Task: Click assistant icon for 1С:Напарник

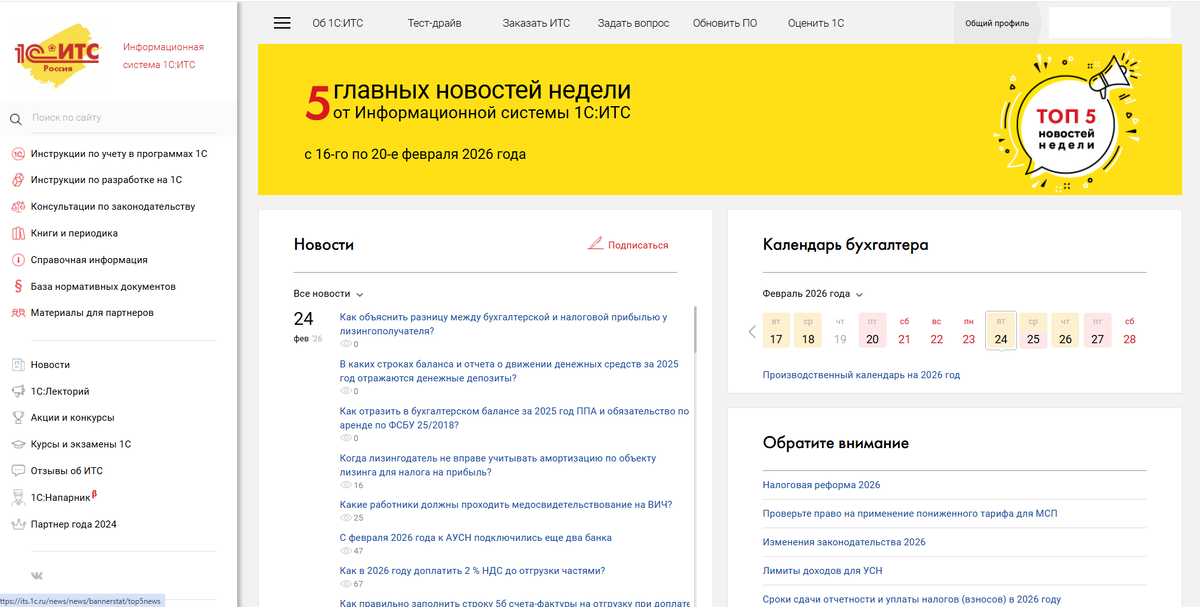Action: (x=18, y=497)
